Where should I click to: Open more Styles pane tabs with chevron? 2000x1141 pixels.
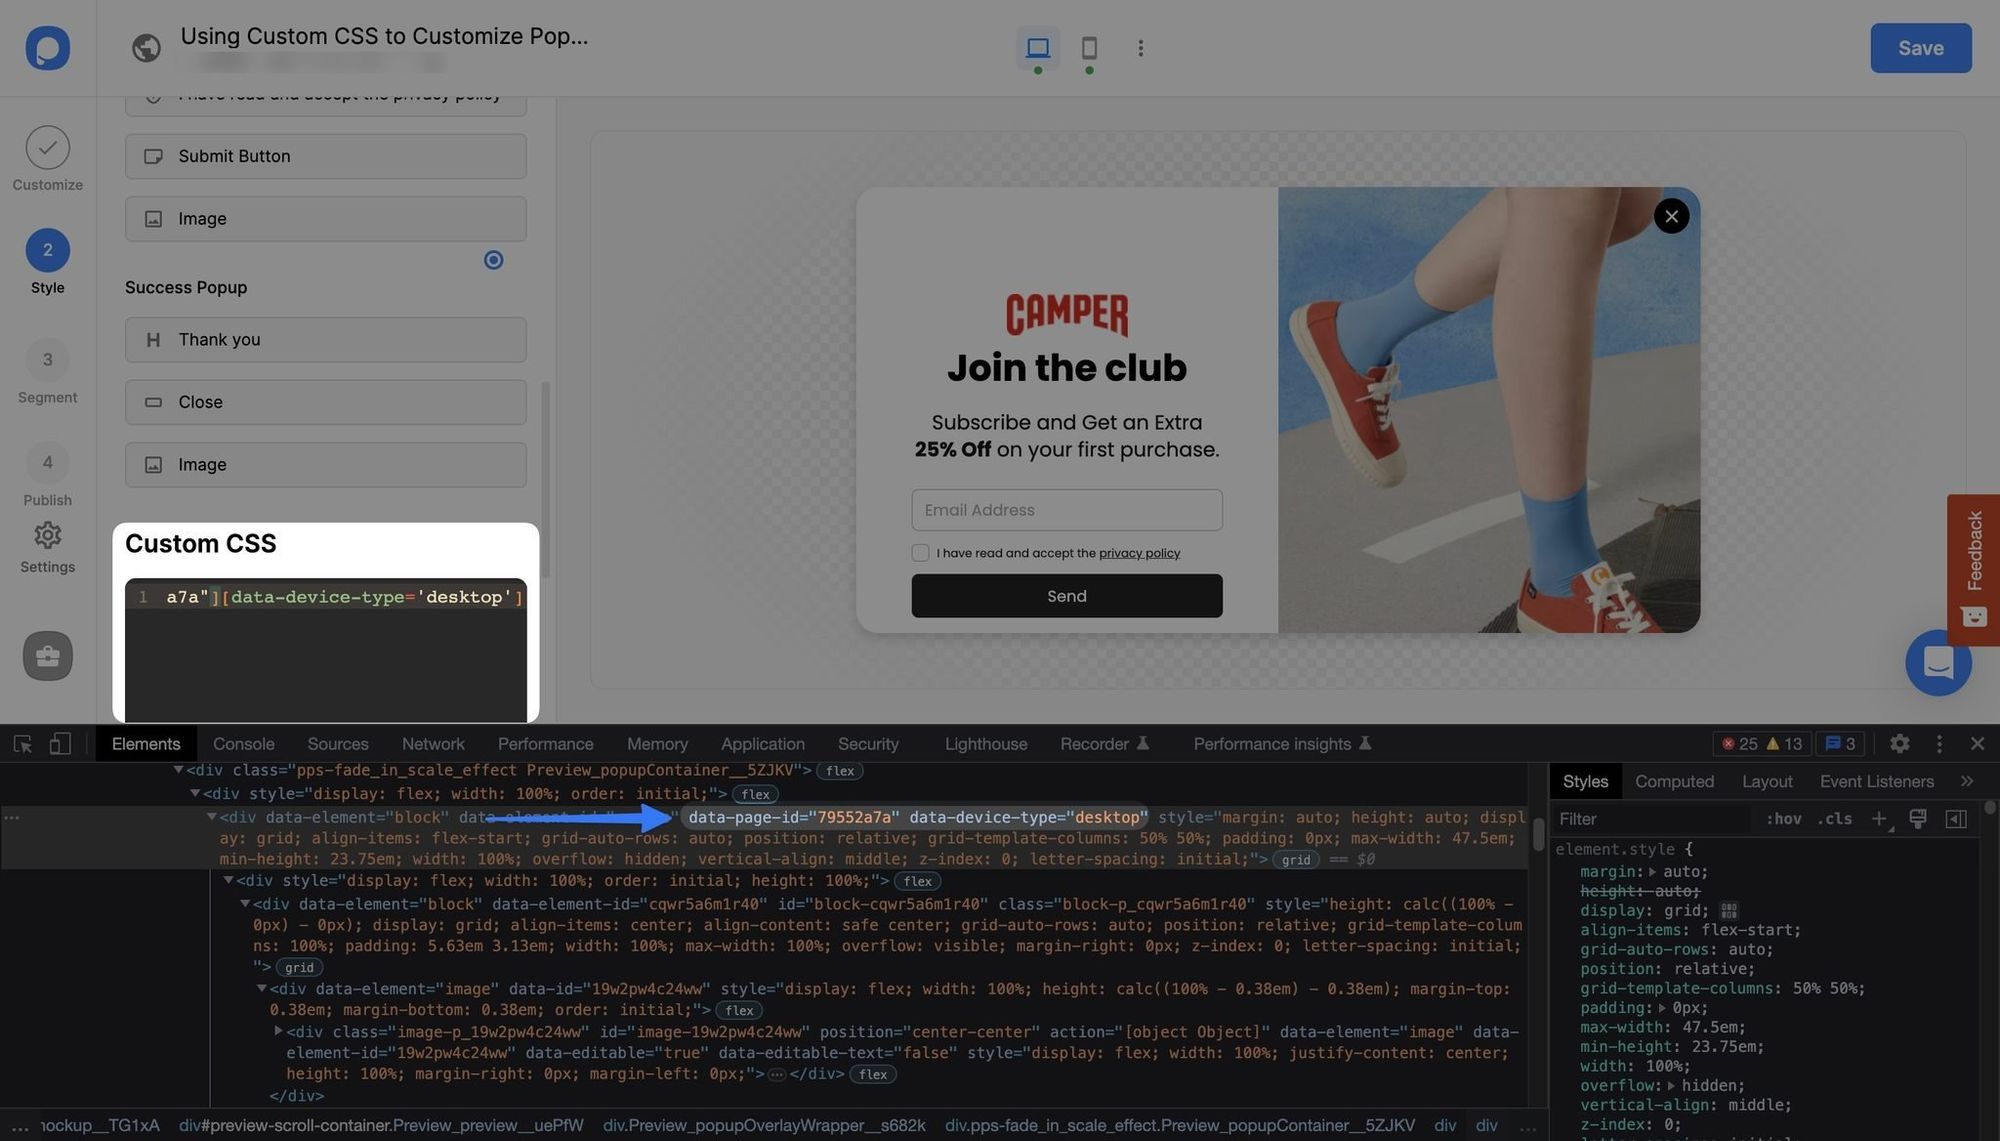tap(1968, 780)
